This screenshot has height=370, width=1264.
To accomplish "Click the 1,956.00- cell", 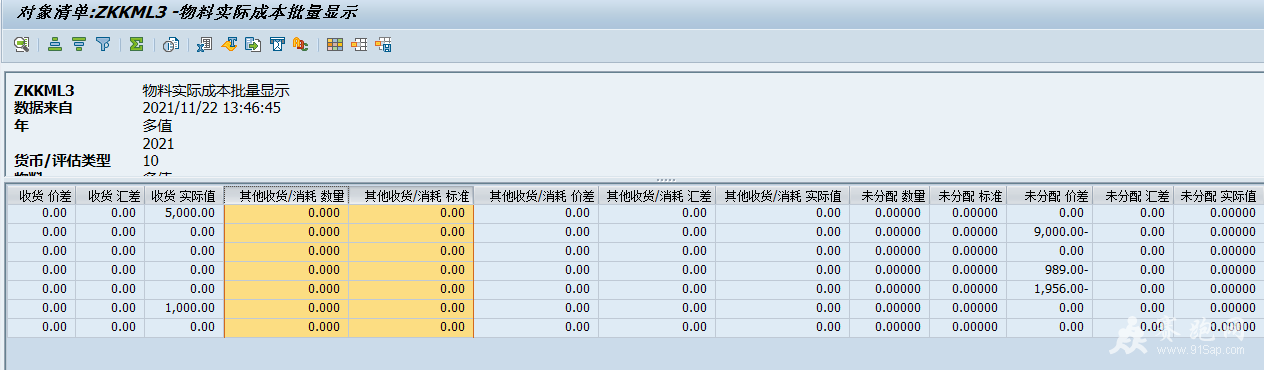I will point(1050,289).
